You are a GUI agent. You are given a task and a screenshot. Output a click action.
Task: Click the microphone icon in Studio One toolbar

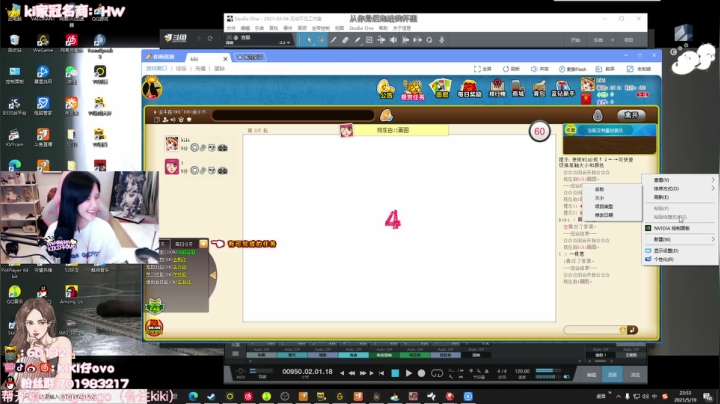pyautogui.click(x=441, y=40)
